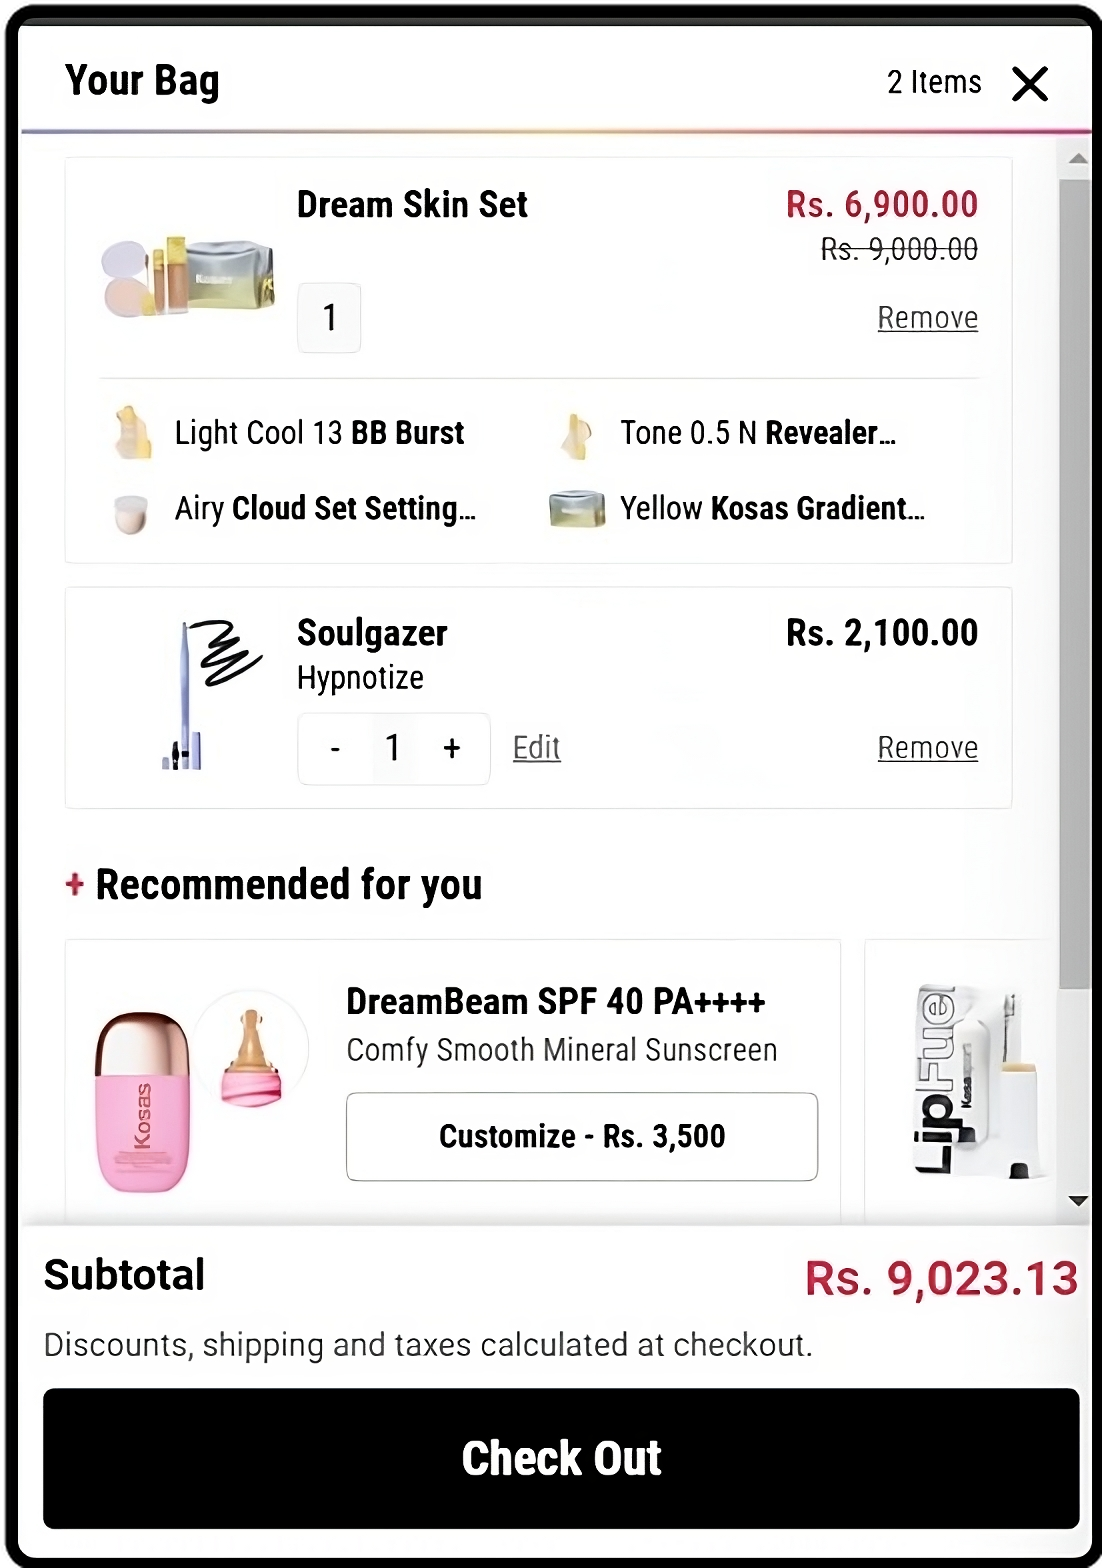The height and width of the screenshot is (1568, 1102).
Task: Click the Yellow Kosas Gradient bag icon
Action: point(577,509)
